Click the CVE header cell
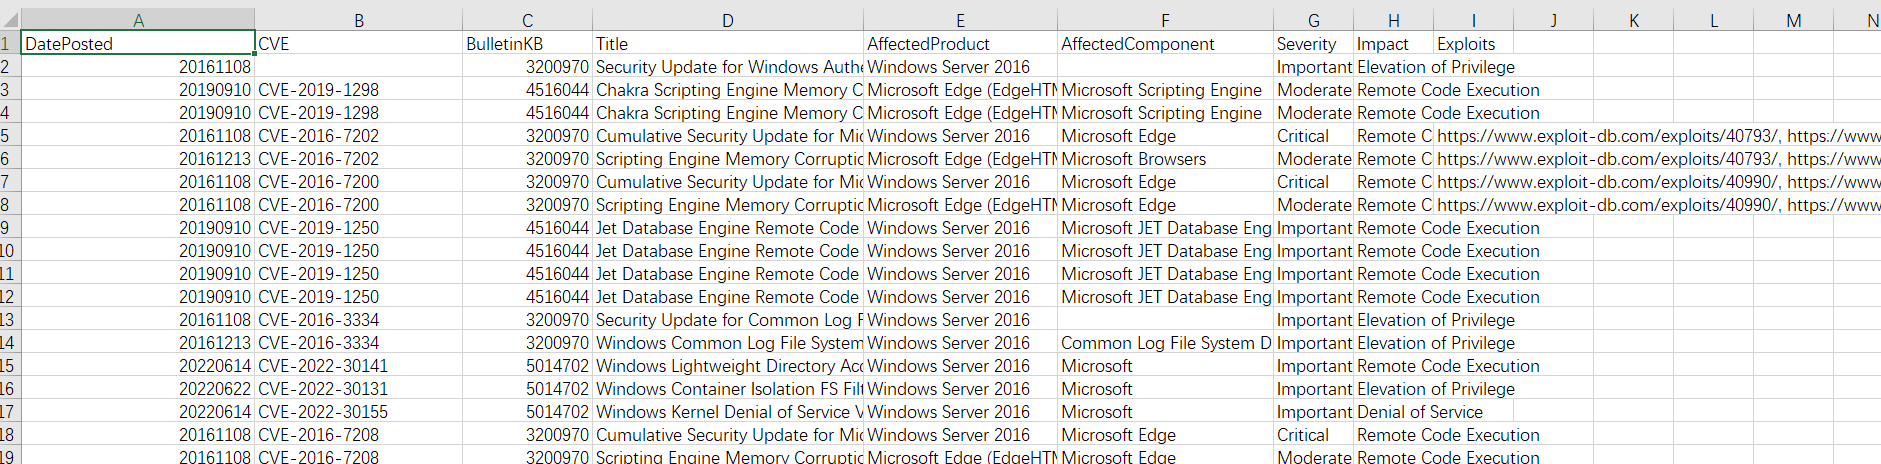 [358, 43]
